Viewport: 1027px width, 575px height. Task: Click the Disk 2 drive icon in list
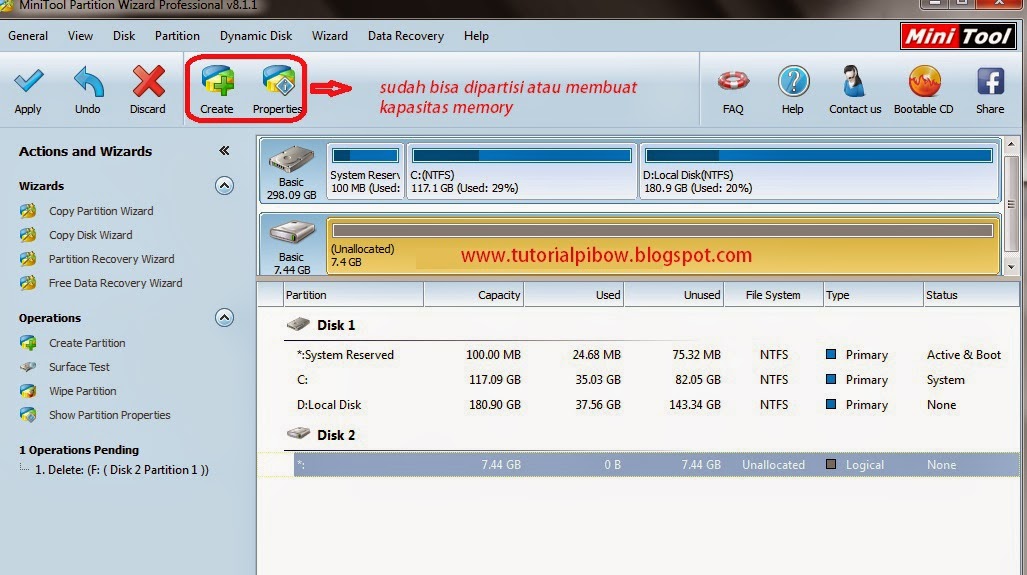[x=298, y=434]
